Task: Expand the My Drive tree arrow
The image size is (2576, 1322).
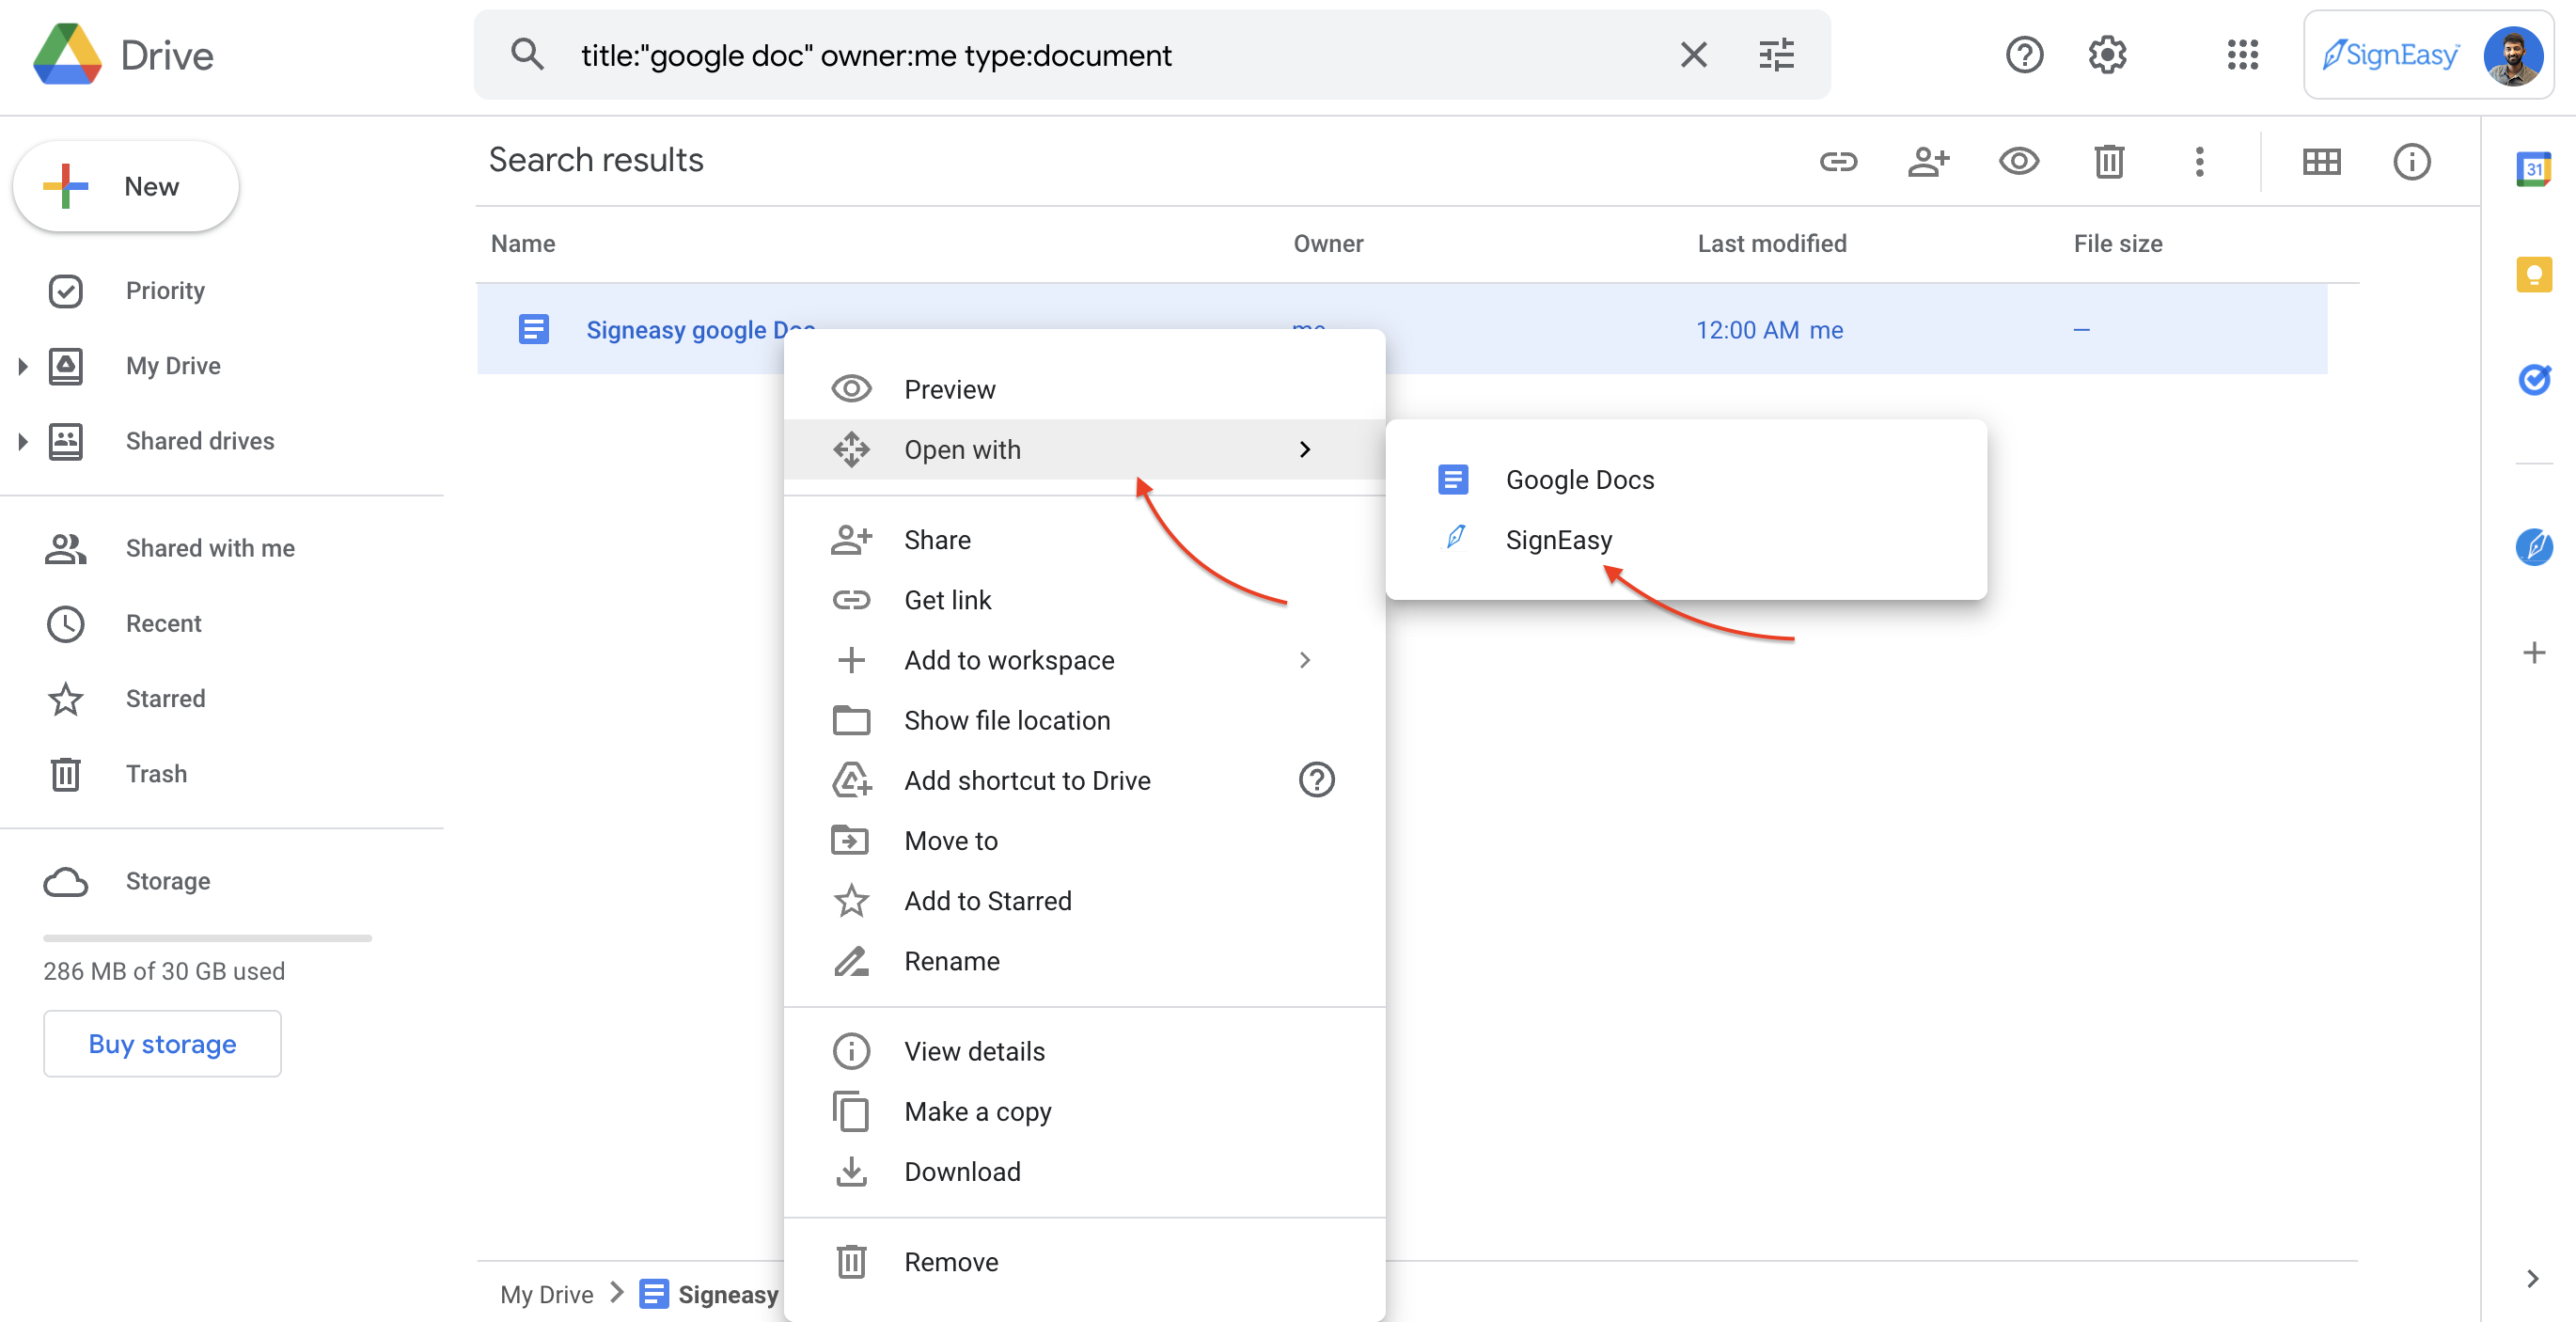Action: click(23, 366)
